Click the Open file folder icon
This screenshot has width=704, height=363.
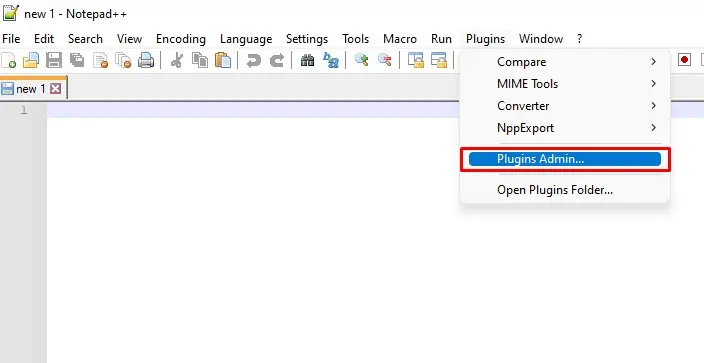(x=31, y=60)
